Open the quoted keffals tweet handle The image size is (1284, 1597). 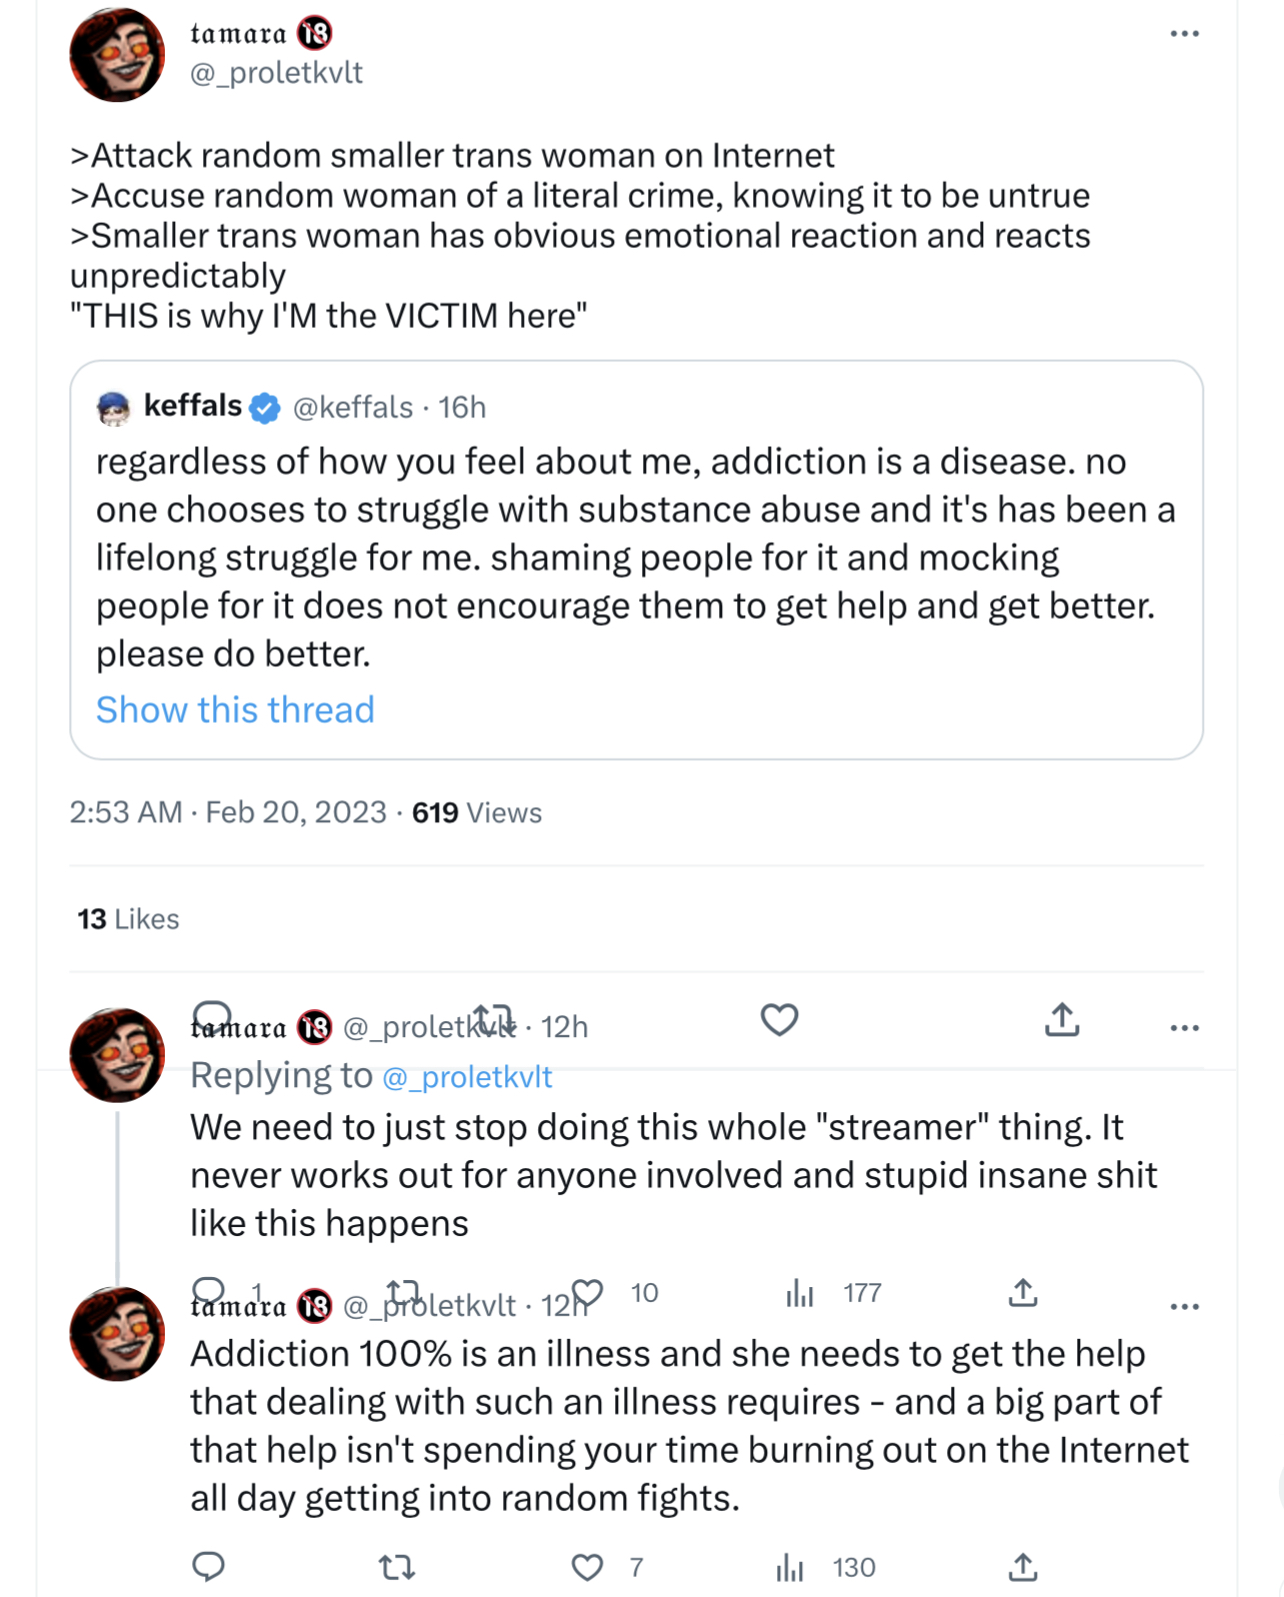tap(352, 407)
